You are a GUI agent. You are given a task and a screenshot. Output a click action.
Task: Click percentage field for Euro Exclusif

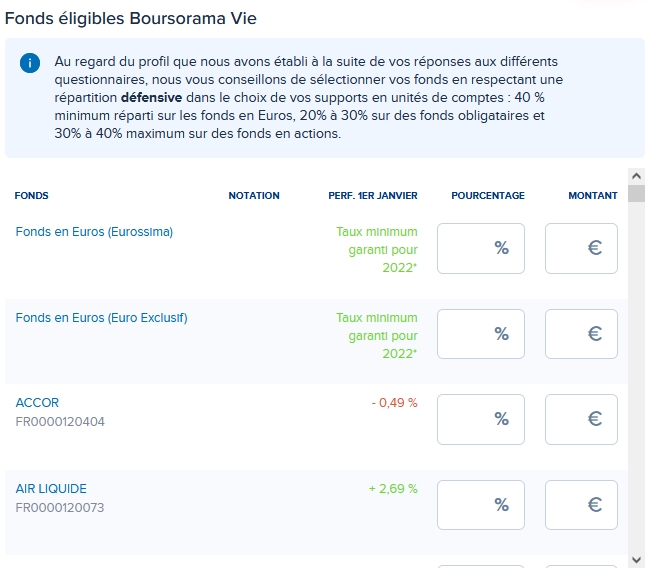pos(481,334)
